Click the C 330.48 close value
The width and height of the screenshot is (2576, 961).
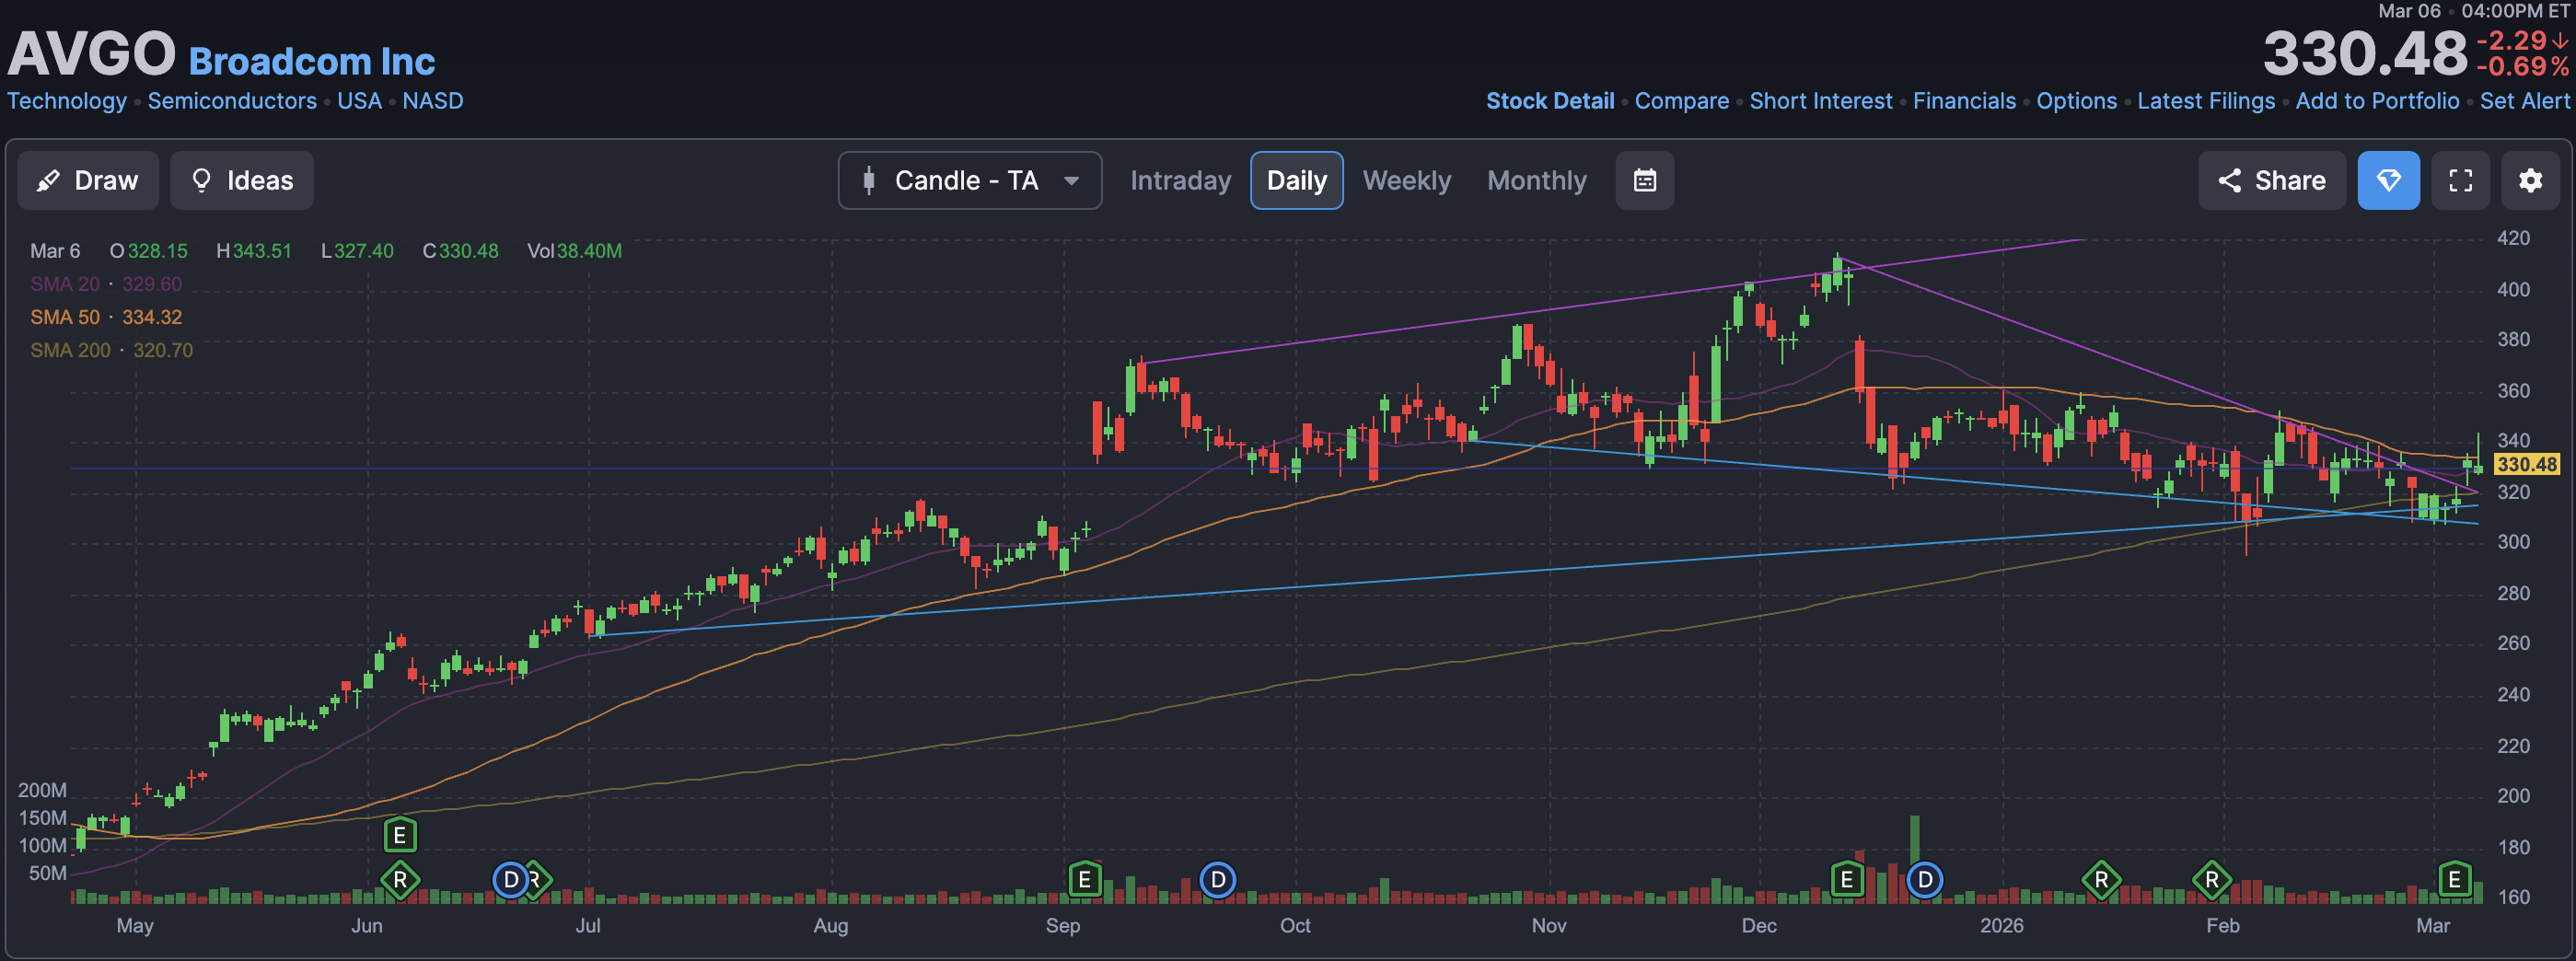pos(460,251)
